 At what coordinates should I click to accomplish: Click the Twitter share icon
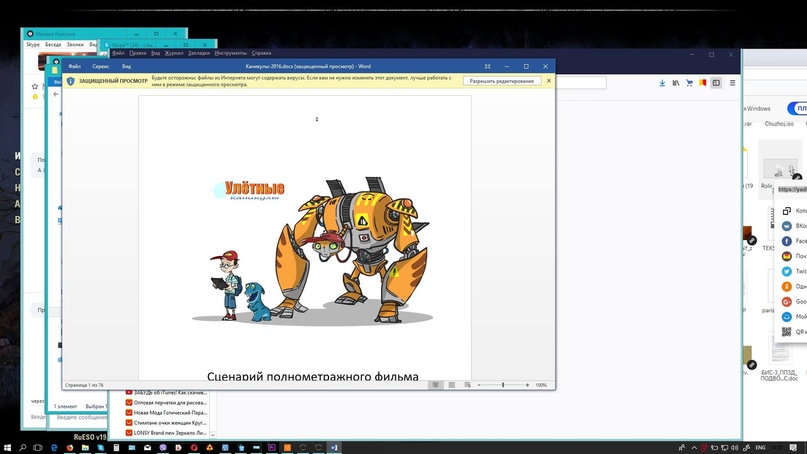tap(788, 271)
